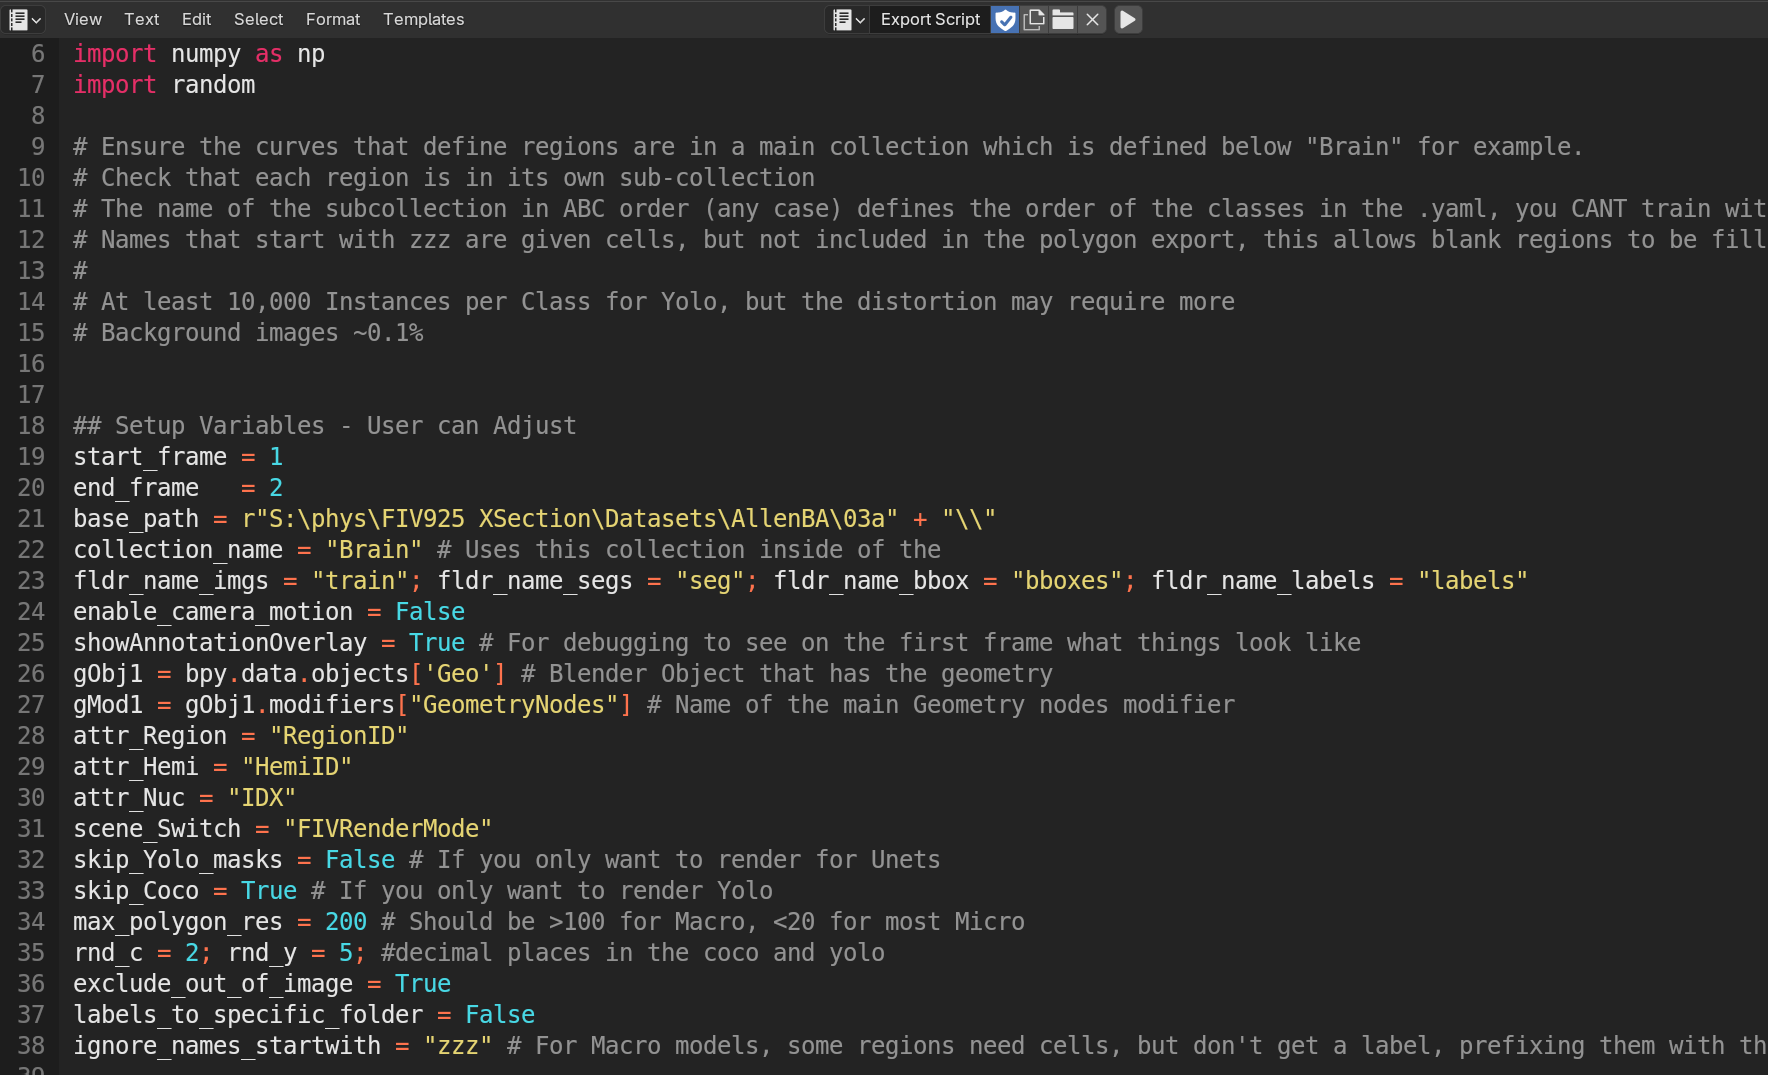Viewport: 1768px width, 1075px height.
Task: Open the Format menu
Action: 332,19
